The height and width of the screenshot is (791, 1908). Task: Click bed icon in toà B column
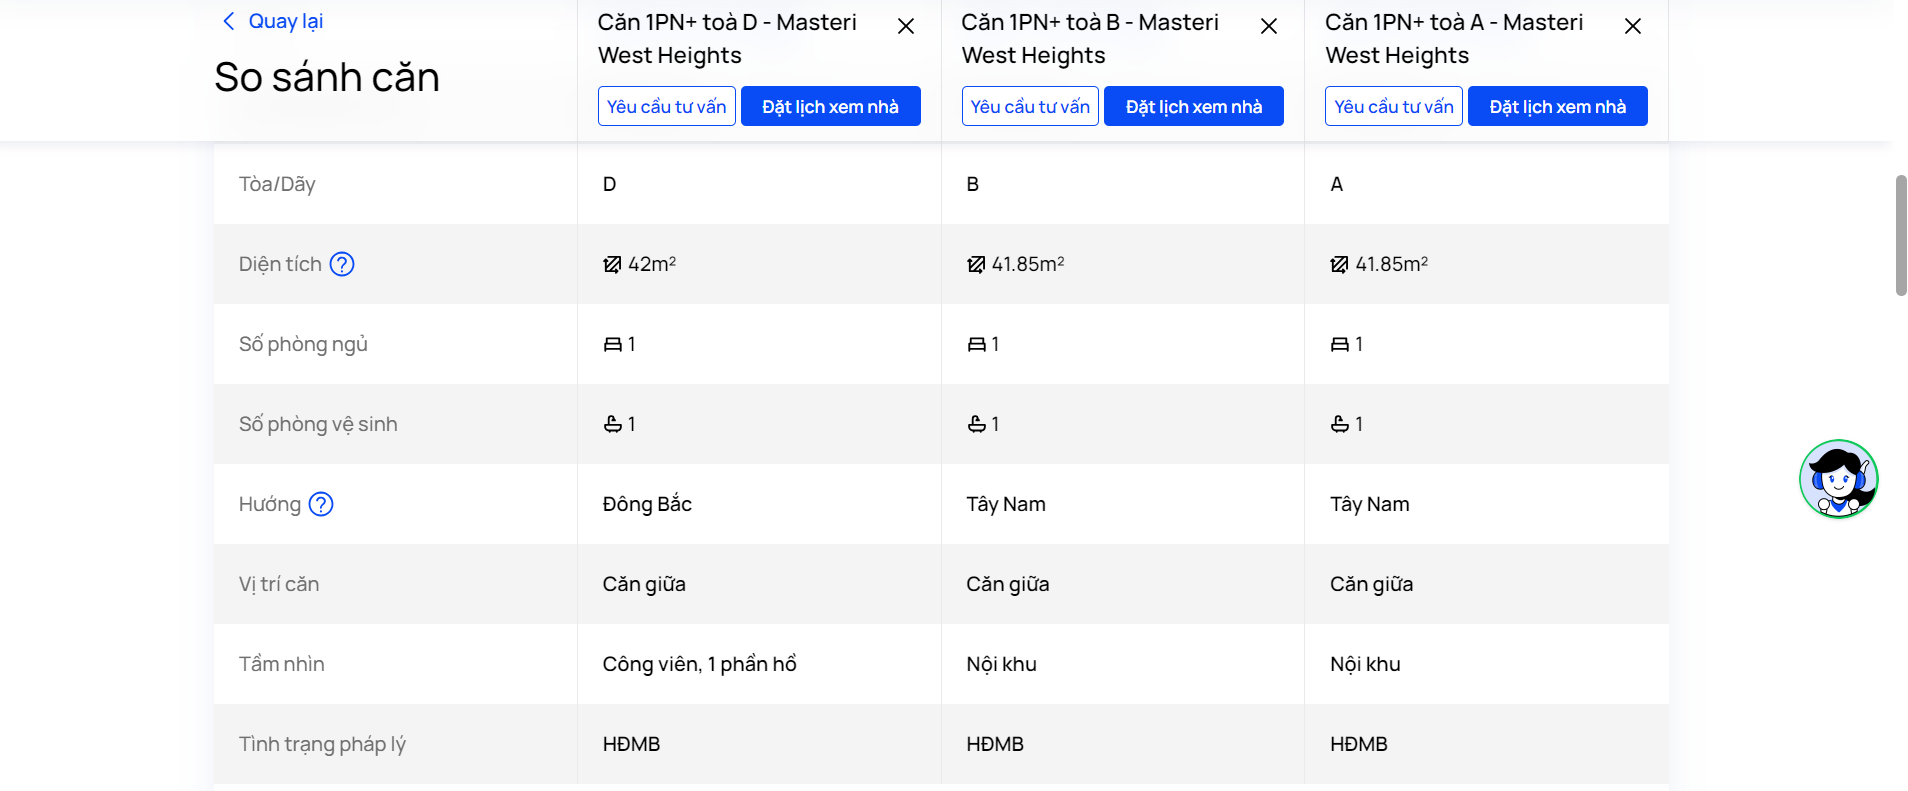coord(976,344)
